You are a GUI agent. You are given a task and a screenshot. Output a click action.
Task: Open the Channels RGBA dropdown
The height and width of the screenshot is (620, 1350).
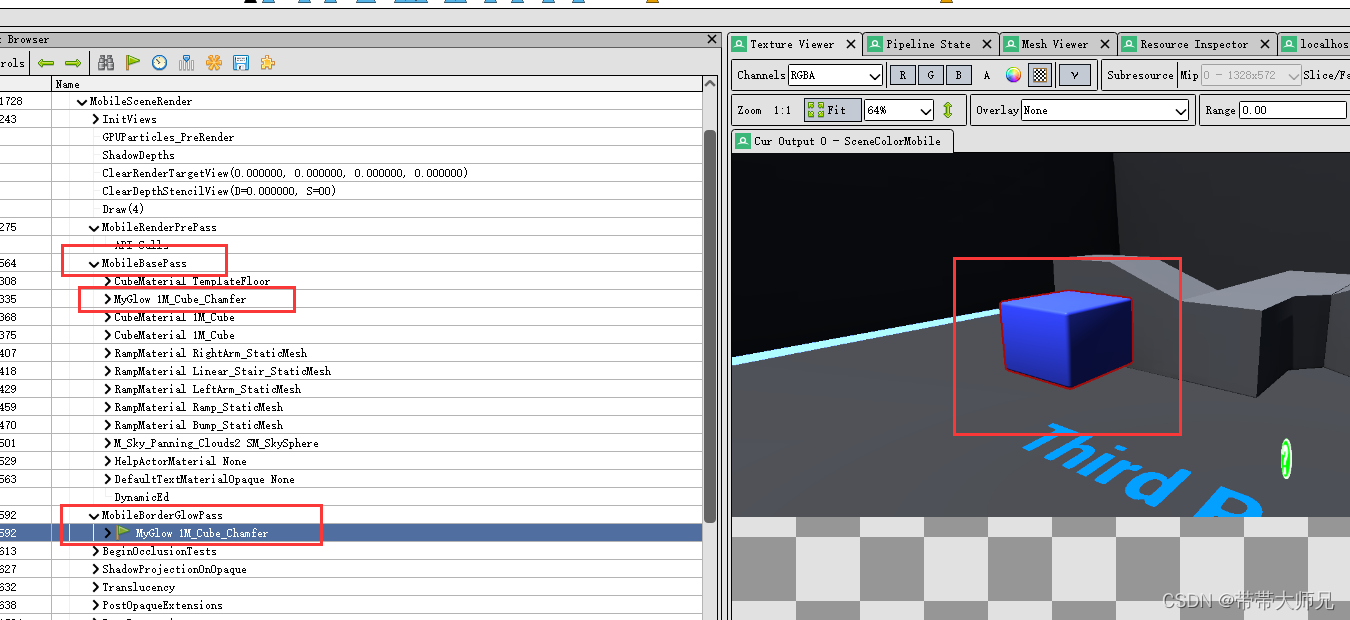[835, 75]
